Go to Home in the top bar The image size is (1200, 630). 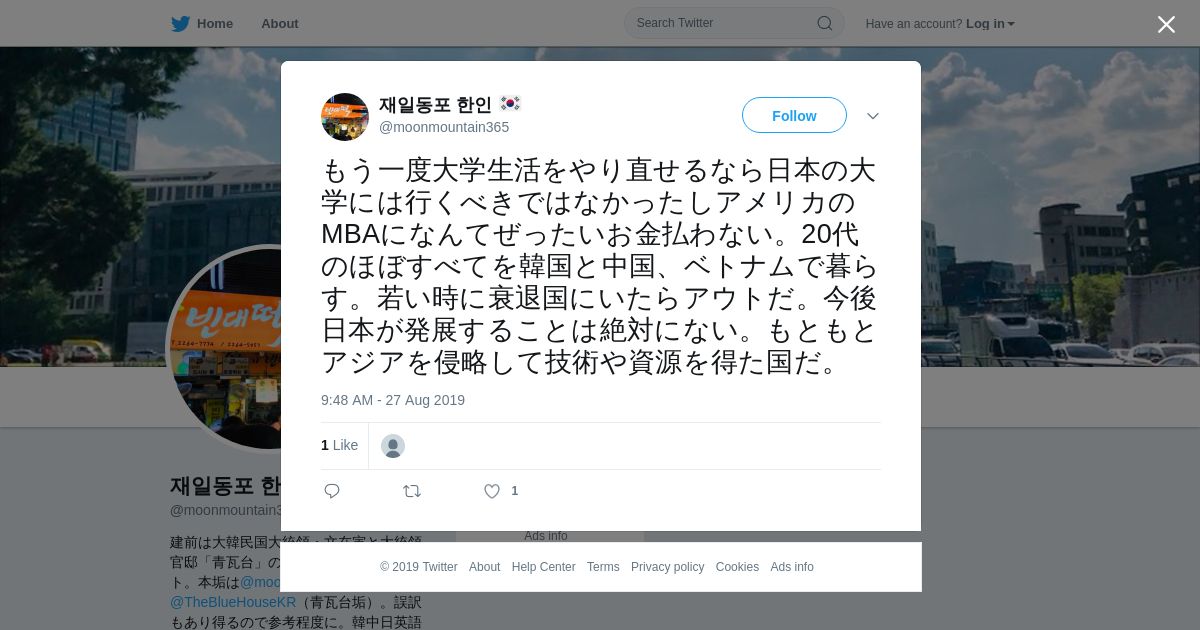[x=215, y=23]
